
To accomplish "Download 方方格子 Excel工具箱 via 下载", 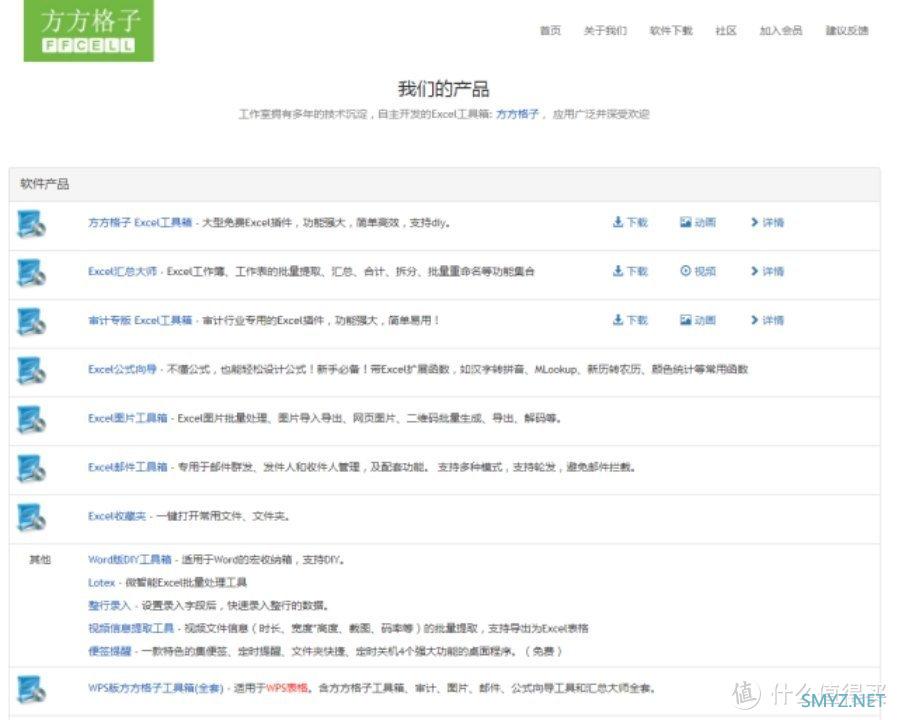I will [630, 222].
